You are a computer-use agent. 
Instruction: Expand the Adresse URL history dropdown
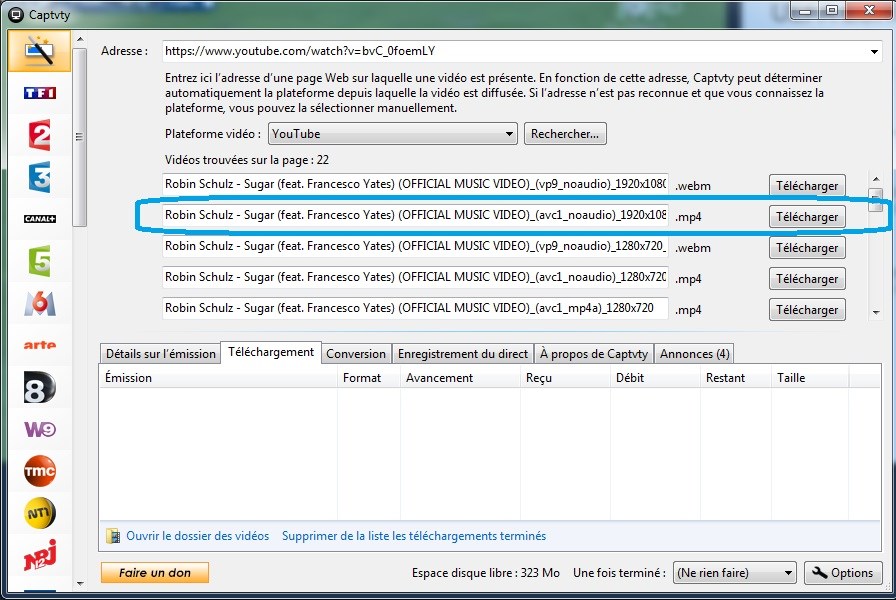[874, 51]
